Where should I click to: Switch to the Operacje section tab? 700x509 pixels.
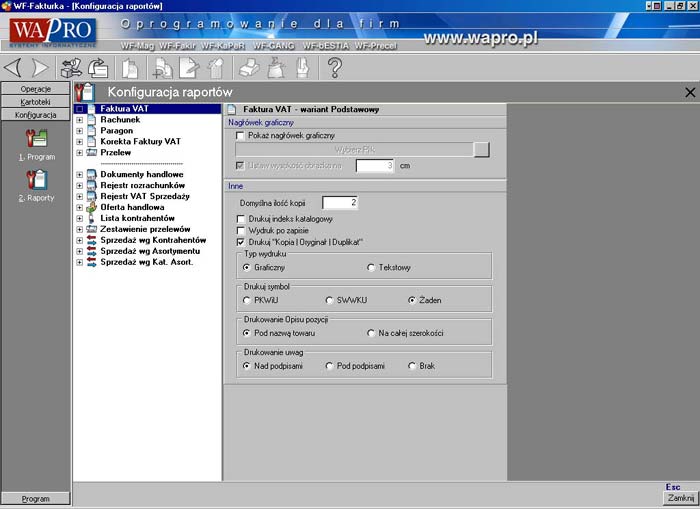click(36, 89)
